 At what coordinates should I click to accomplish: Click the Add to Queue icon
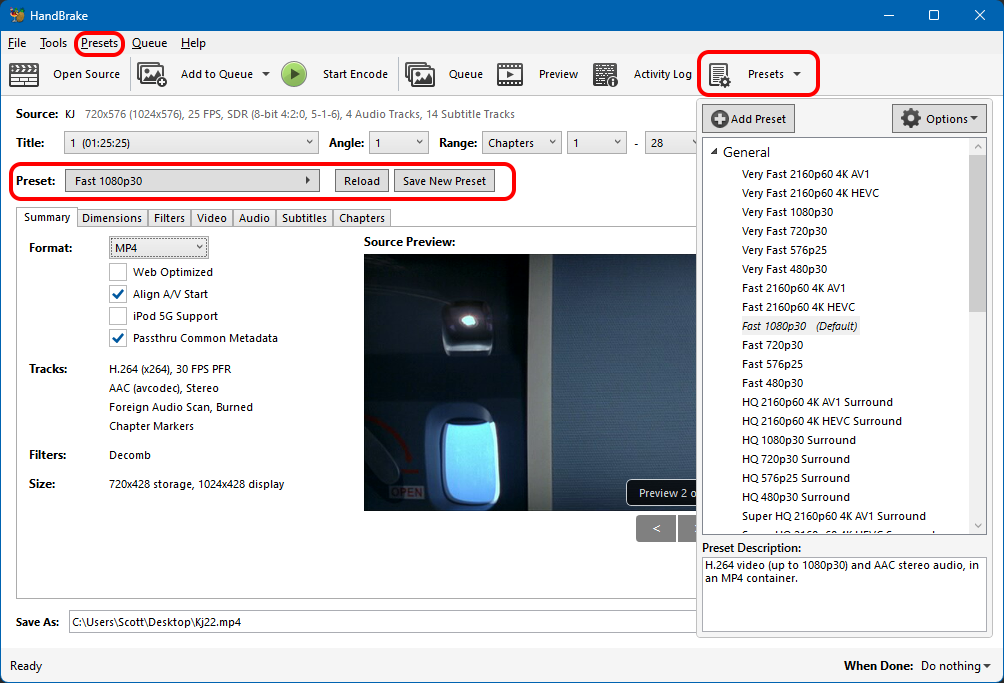click(152, 74)
